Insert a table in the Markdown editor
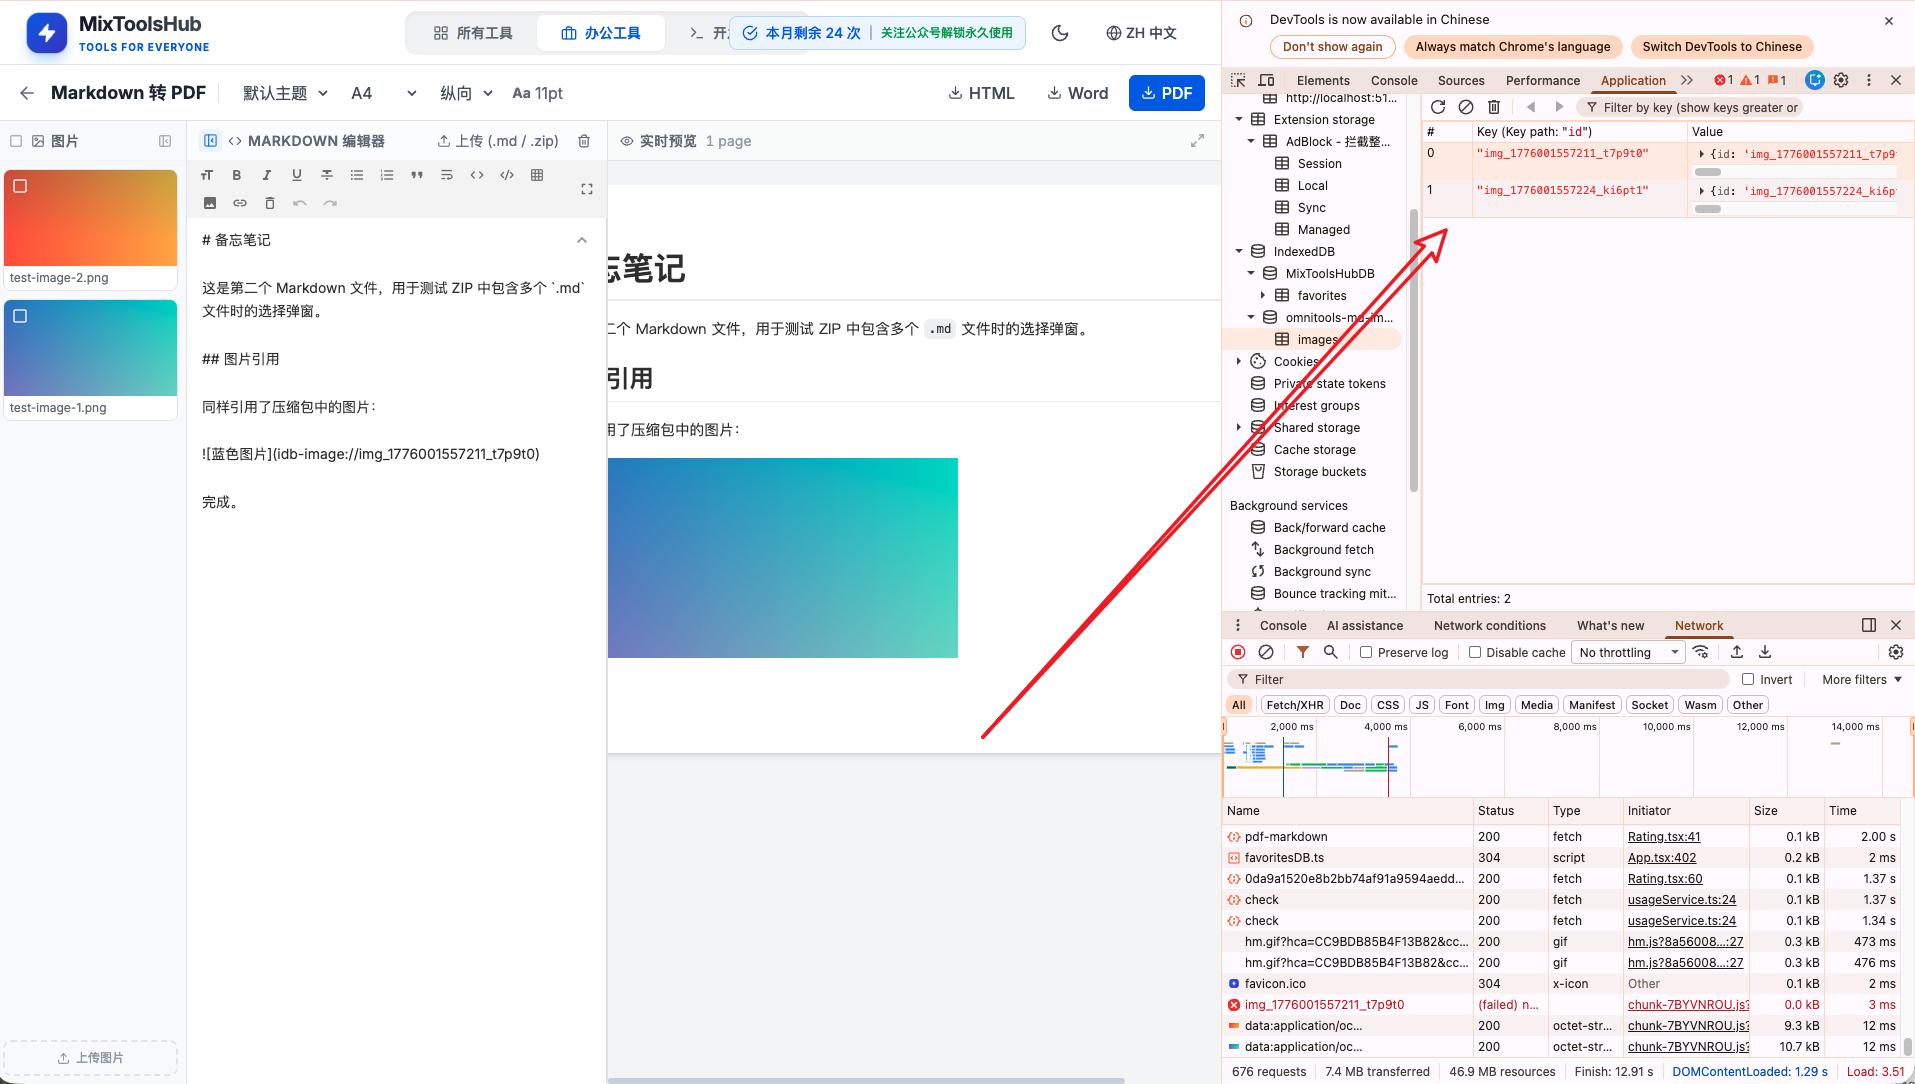Screen dimensions: 1915x1084 tap(537, 175)
